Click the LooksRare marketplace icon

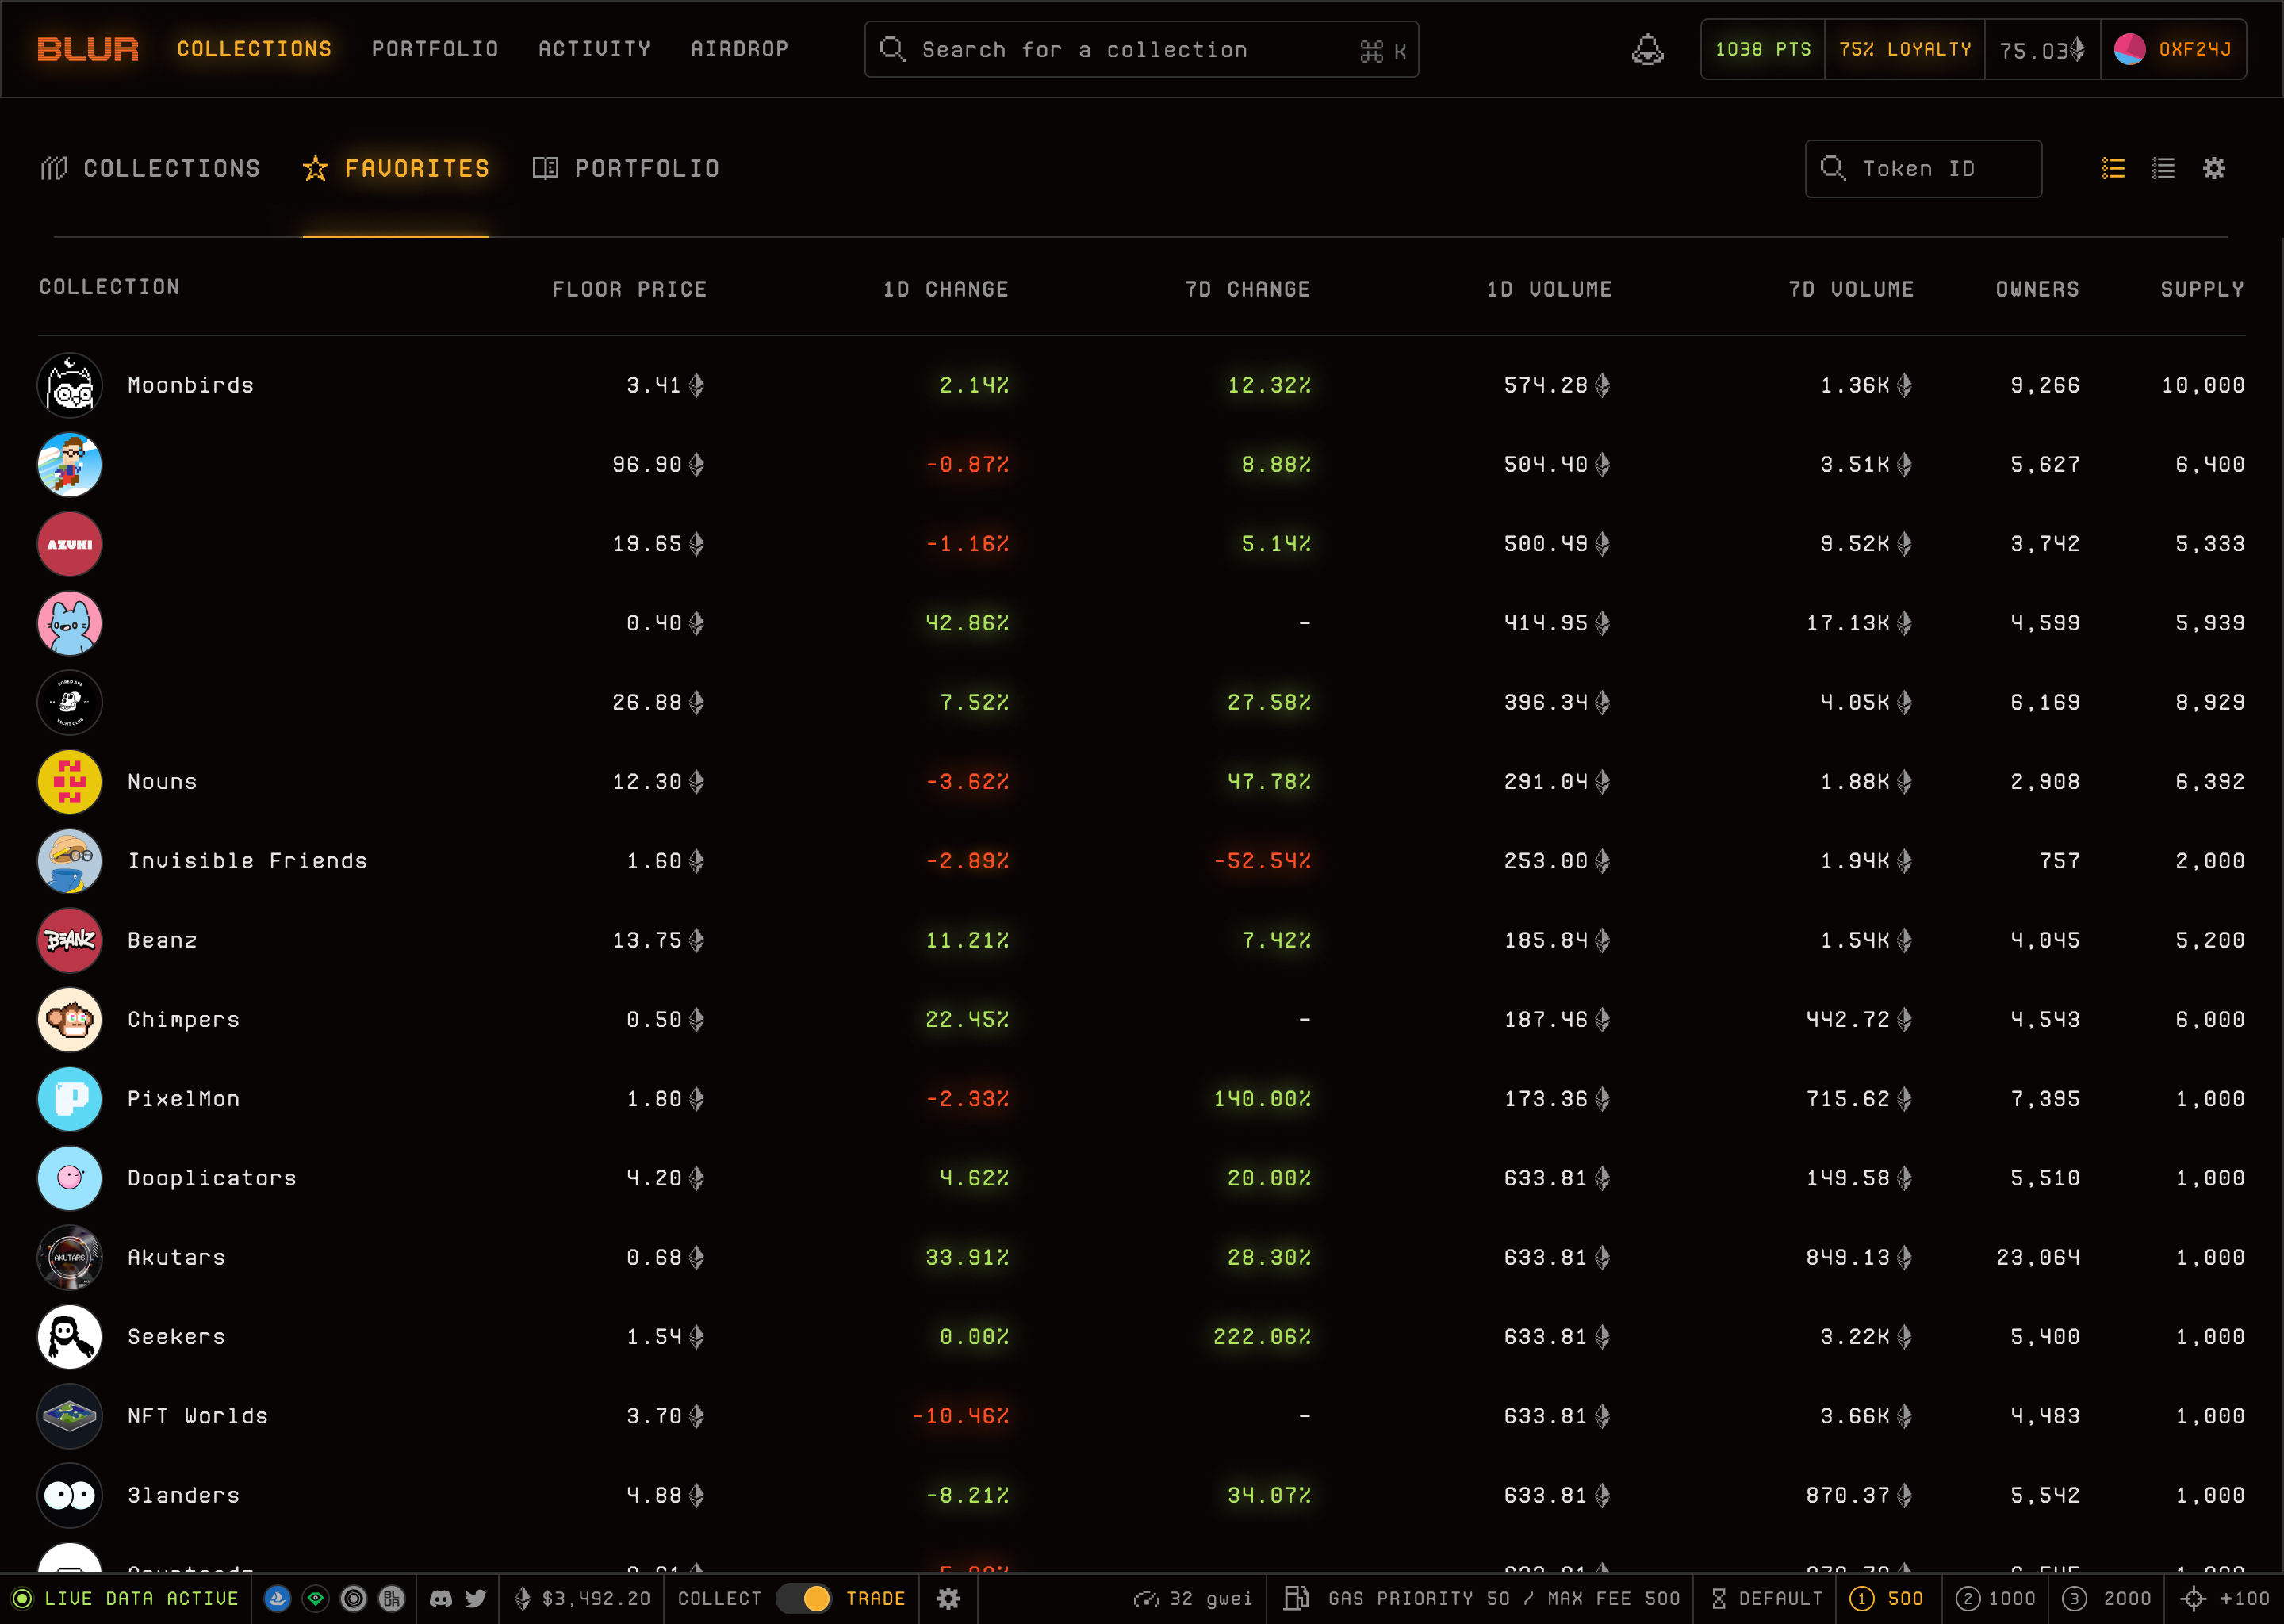pos(315,1598)
